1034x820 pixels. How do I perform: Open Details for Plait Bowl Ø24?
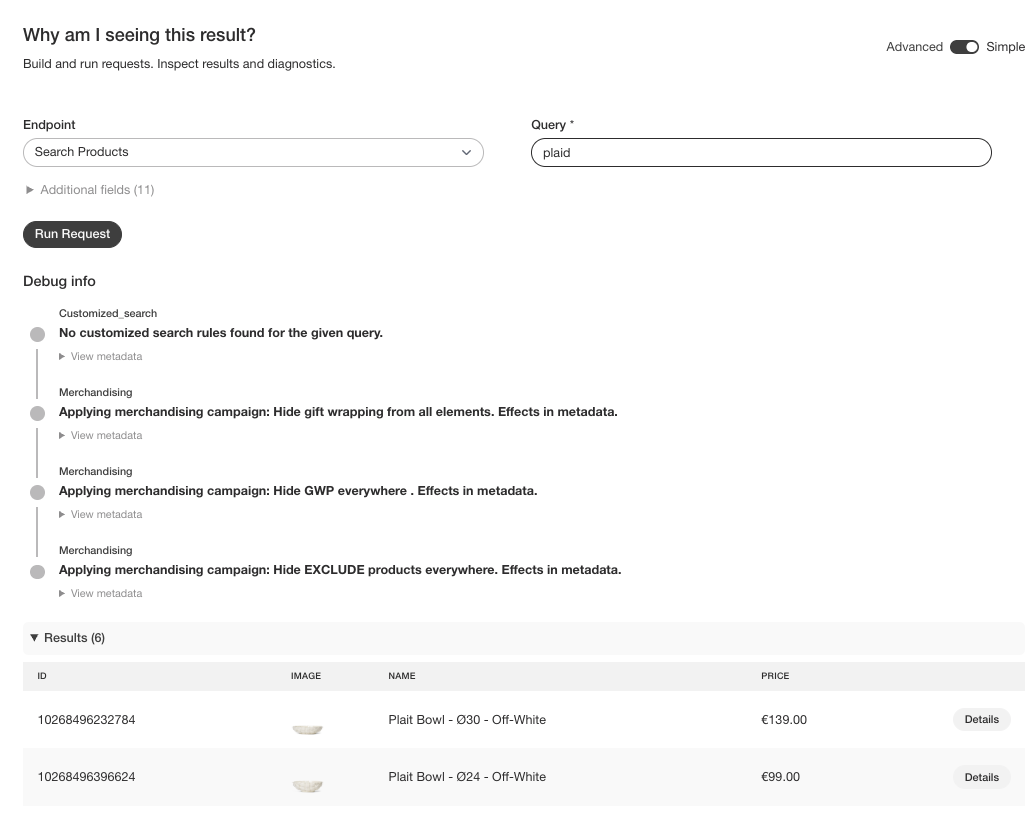[981, 777]
